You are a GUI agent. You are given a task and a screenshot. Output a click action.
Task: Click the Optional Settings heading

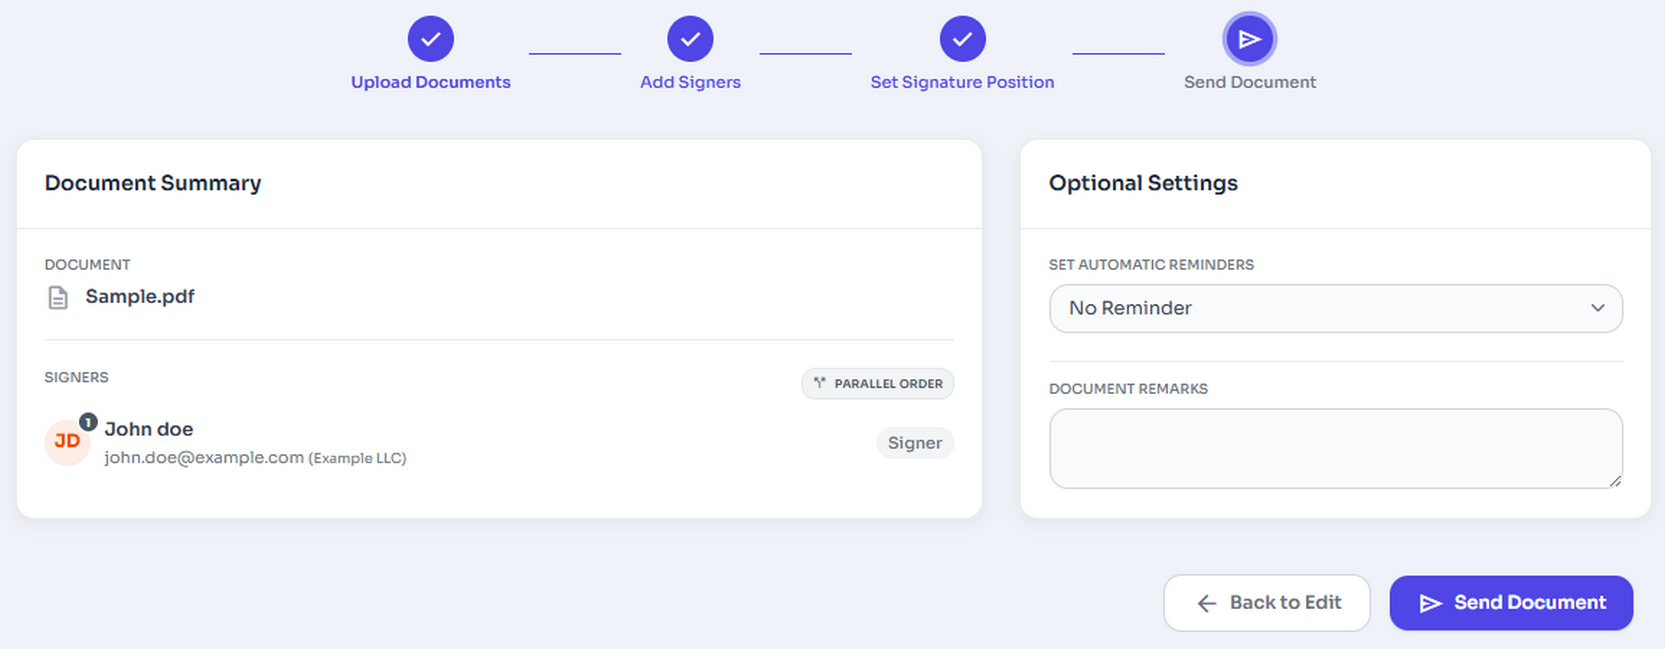coord(1143,183)
